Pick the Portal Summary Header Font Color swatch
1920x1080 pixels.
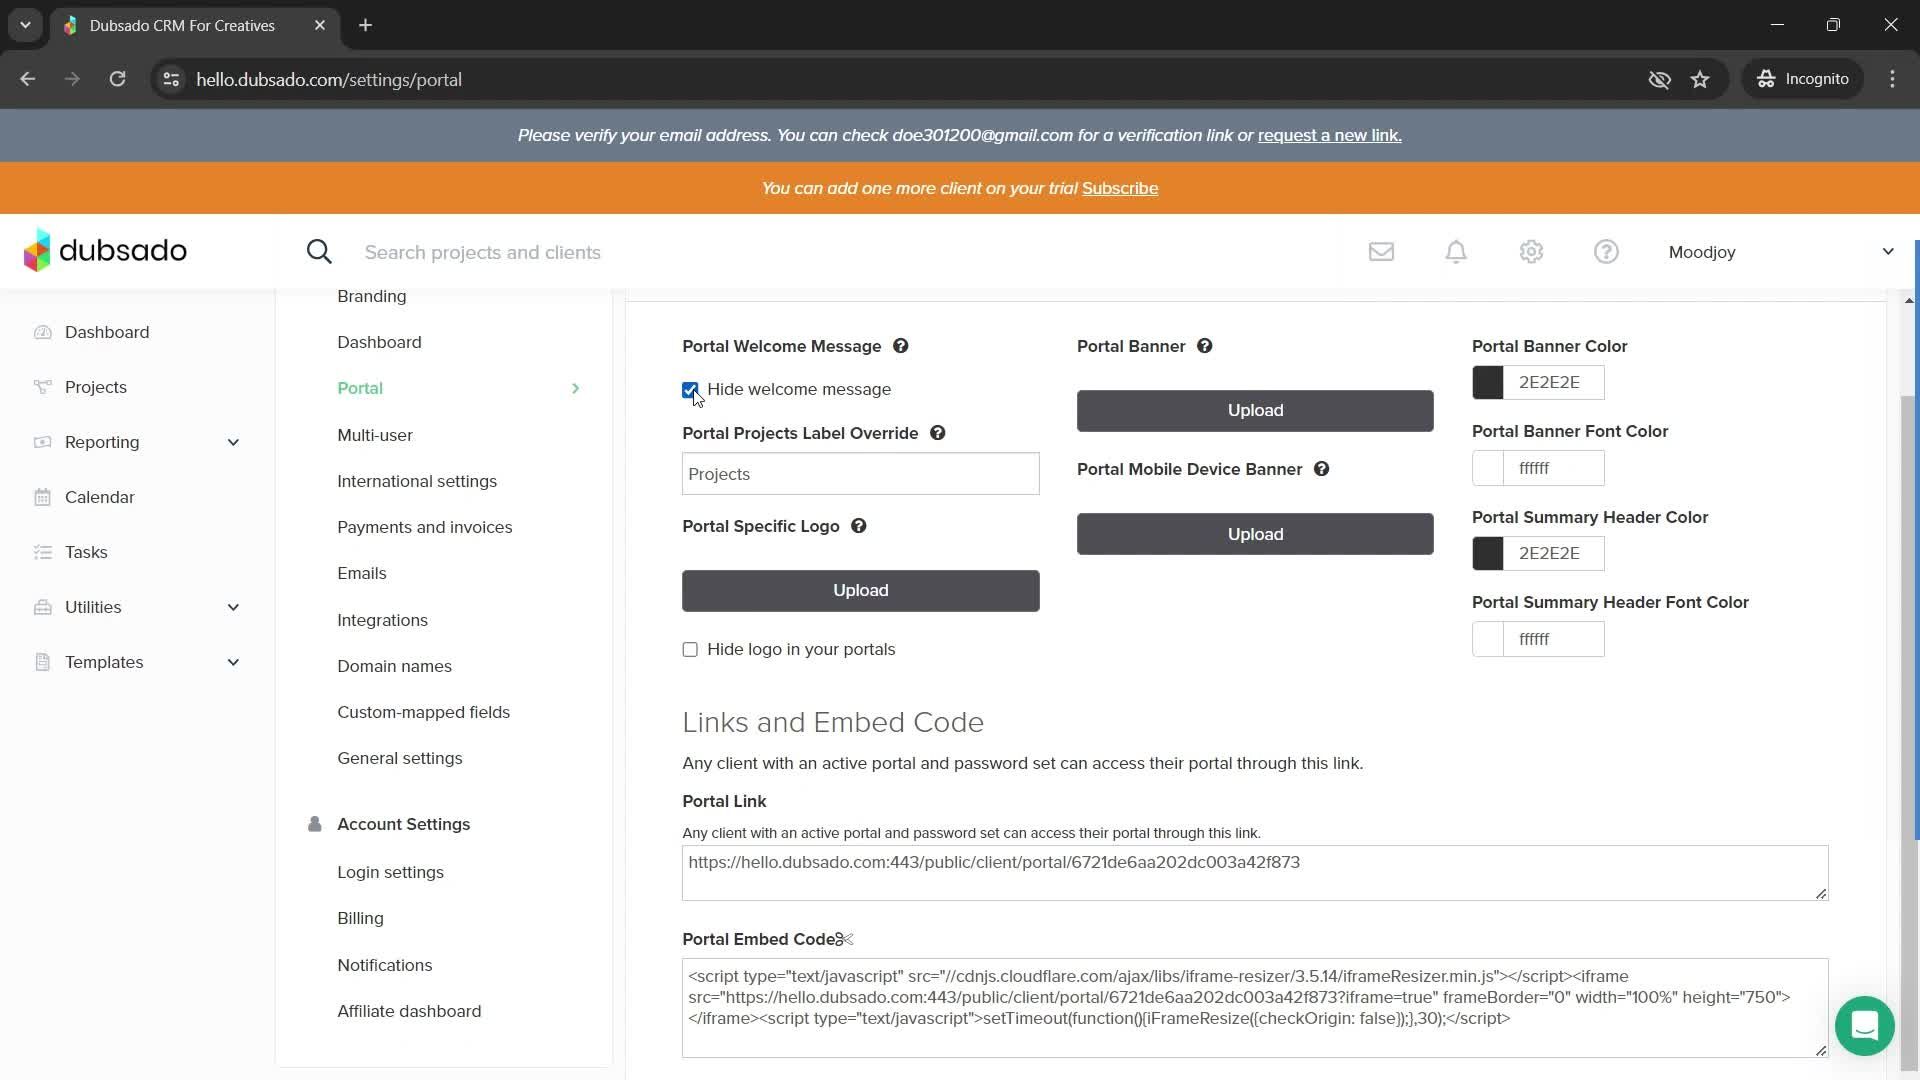pyautogui.click(x=1488, y=639)
